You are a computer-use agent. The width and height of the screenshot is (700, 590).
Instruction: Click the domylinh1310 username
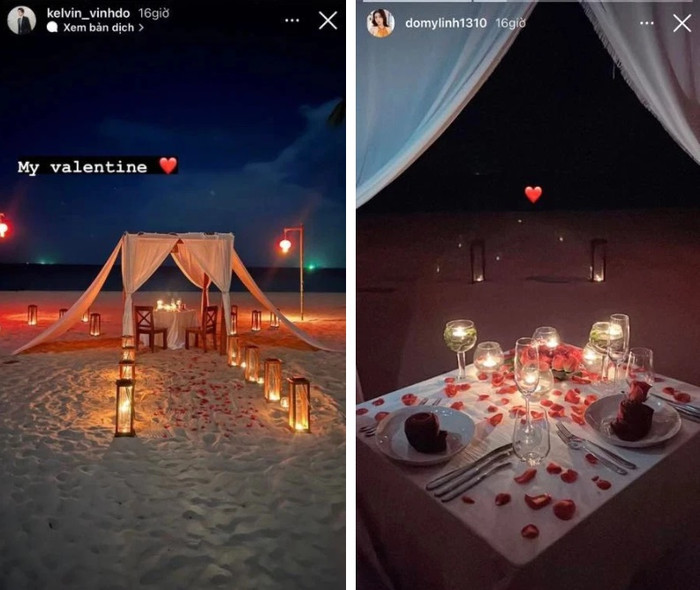pyautogui.click(x=446, y=23)
